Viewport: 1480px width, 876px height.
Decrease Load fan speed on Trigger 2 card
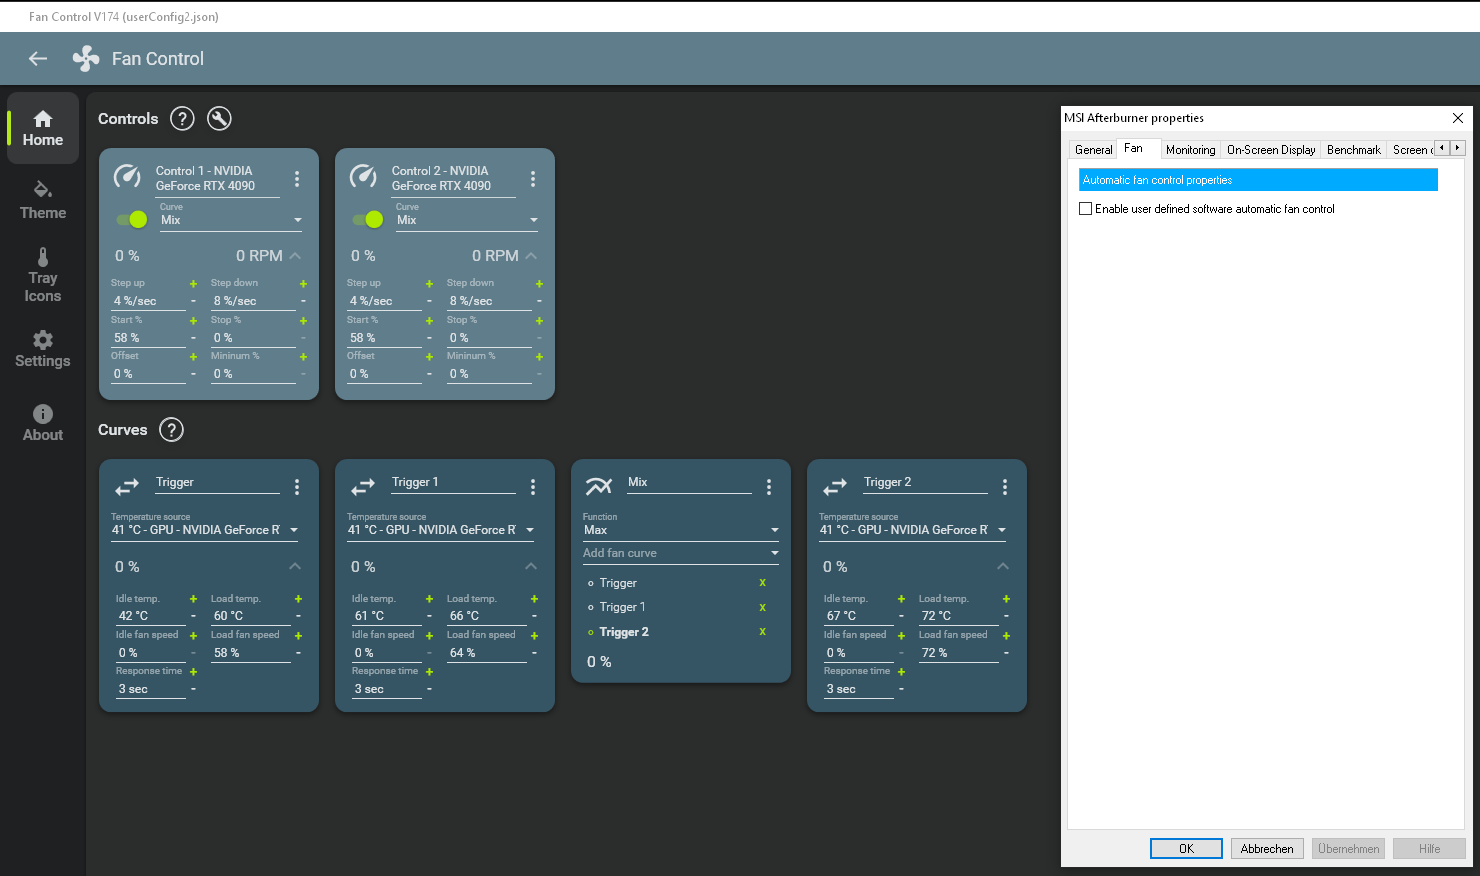click(1006, 653)
